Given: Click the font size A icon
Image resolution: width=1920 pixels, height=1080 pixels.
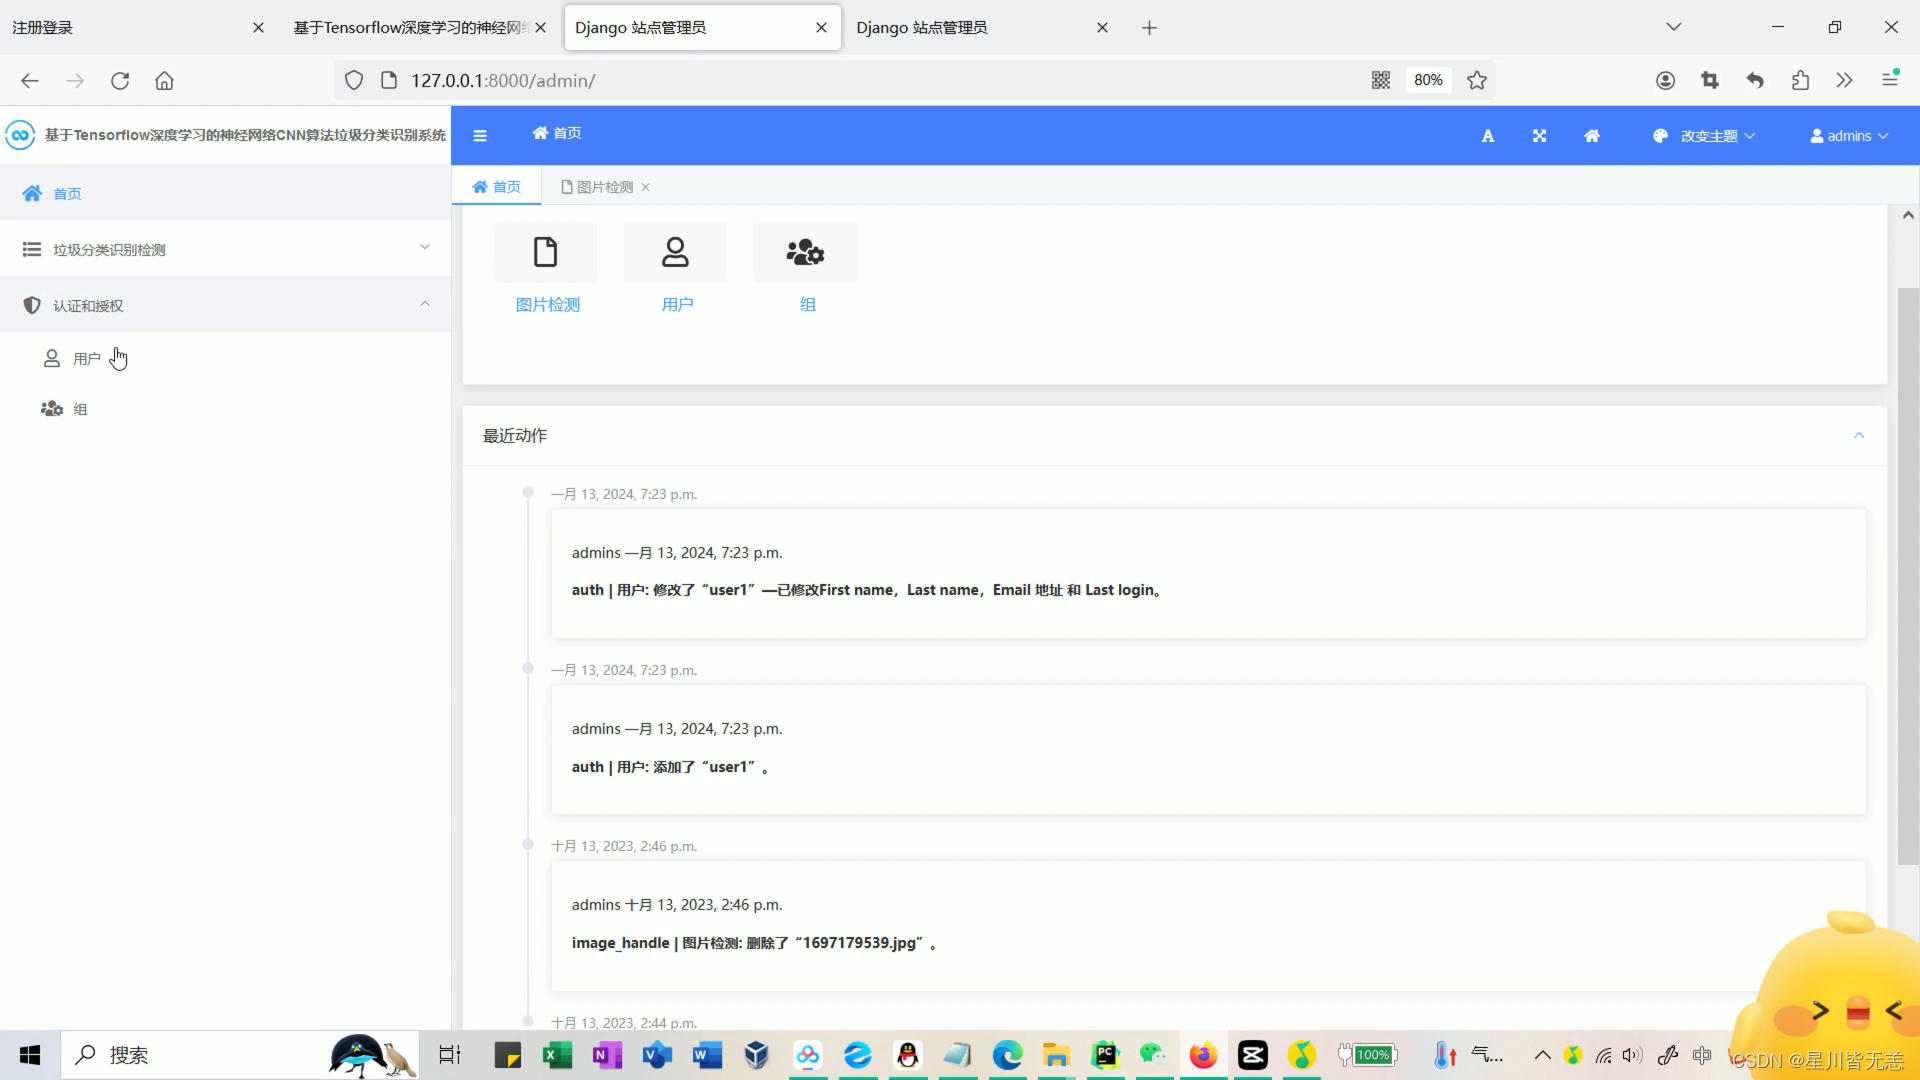Looking at the screenshot, I should [x=1487, y=136].
